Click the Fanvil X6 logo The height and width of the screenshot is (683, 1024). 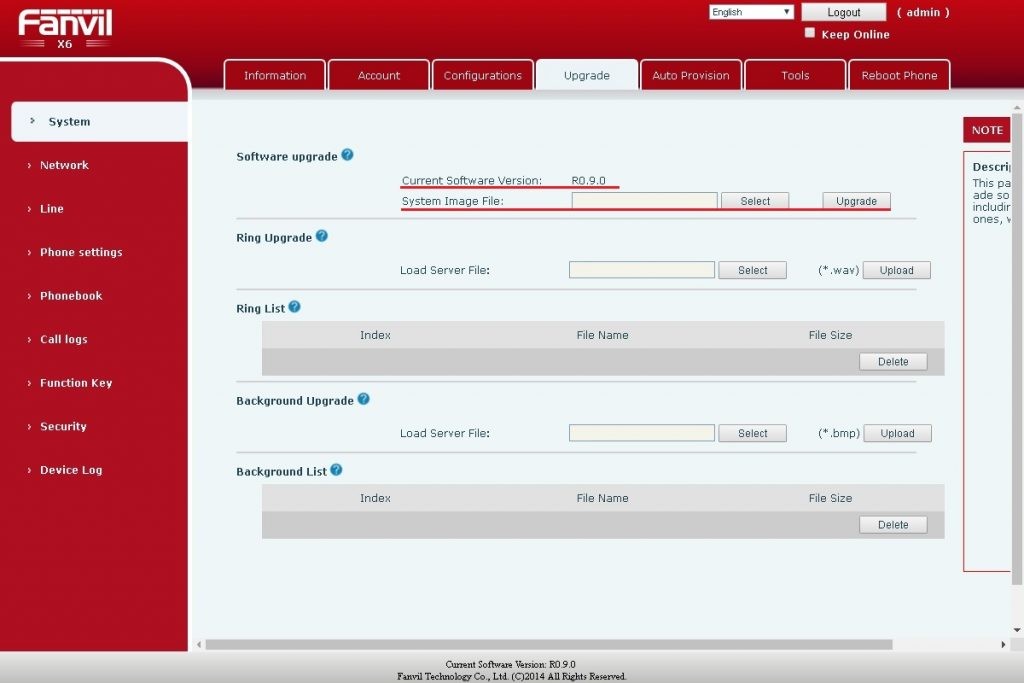[x=65, y=29]
